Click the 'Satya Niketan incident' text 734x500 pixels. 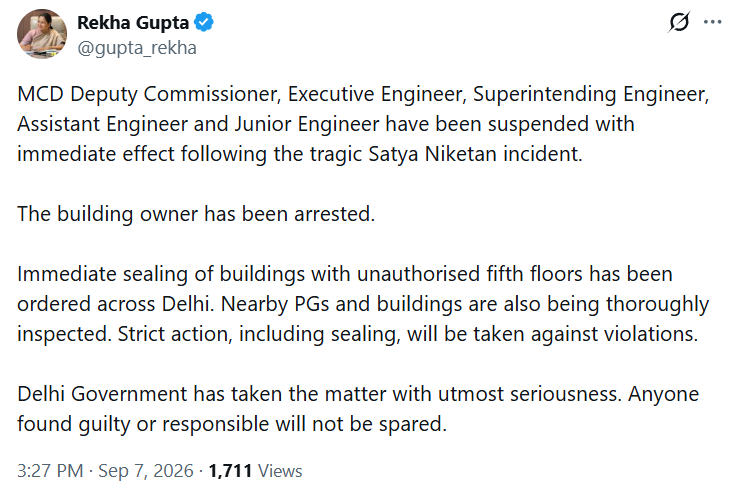tap(476, 154)
